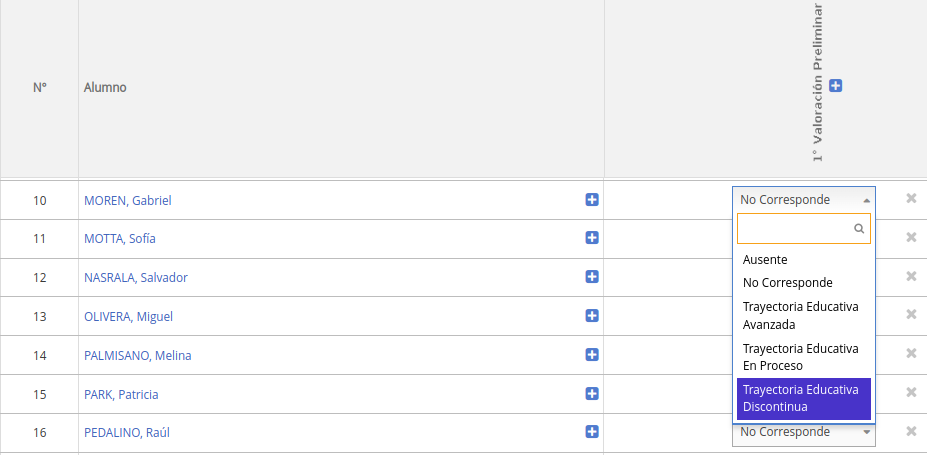The width and height of the screenshot is (927, 455).
Task: Click the plus icon beside MOREN, Gabriel
Action: [x=592, y=200]
